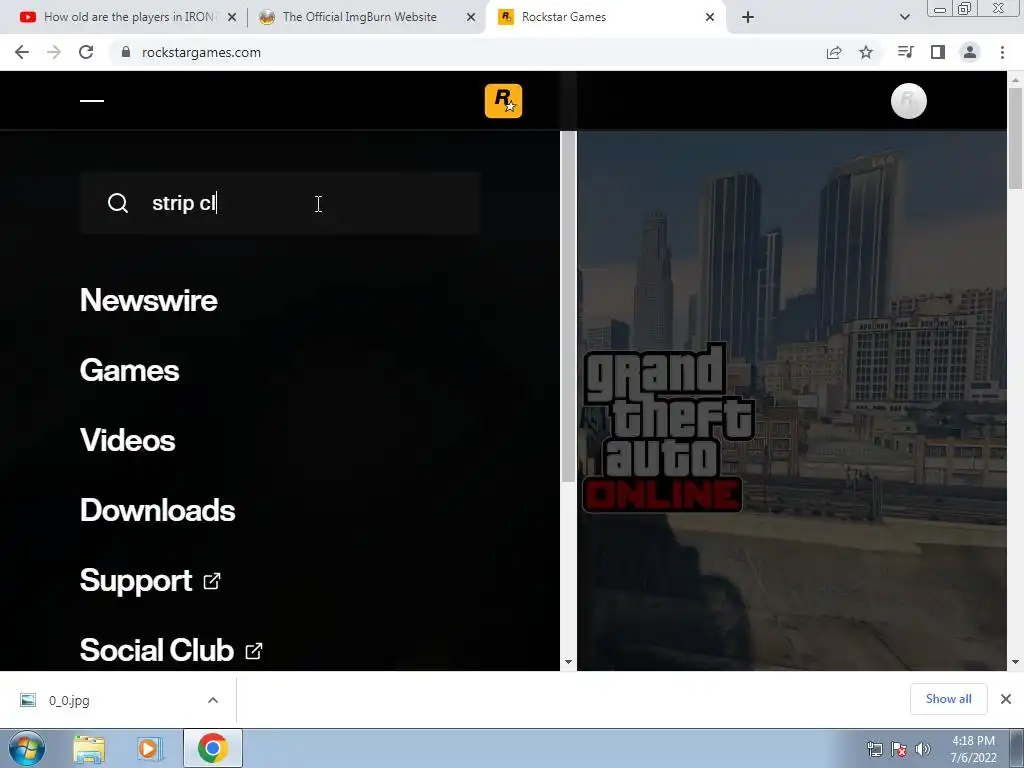Close the ImgBurn Website tab
This screenshot has width=1024, height=768.
point(470,17)
